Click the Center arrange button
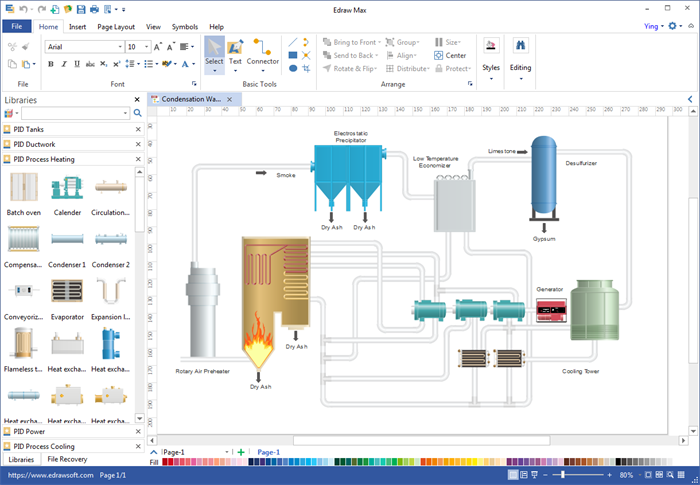This screenshot has height=485, width=700. coord(450,55)
